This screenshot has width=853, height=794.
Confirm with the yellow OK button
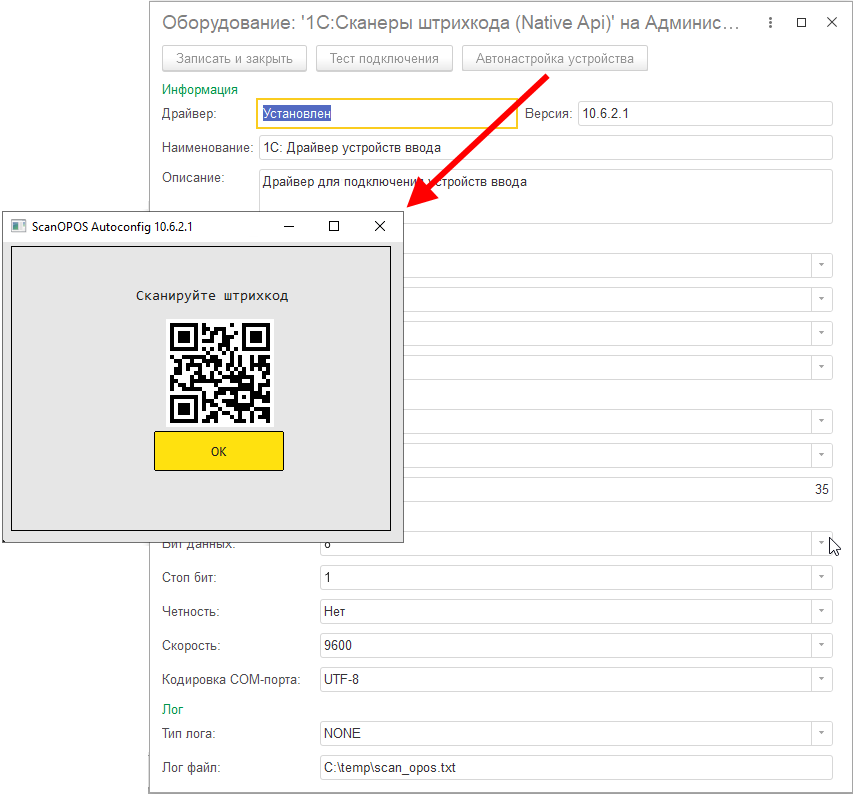pos(219,451)
